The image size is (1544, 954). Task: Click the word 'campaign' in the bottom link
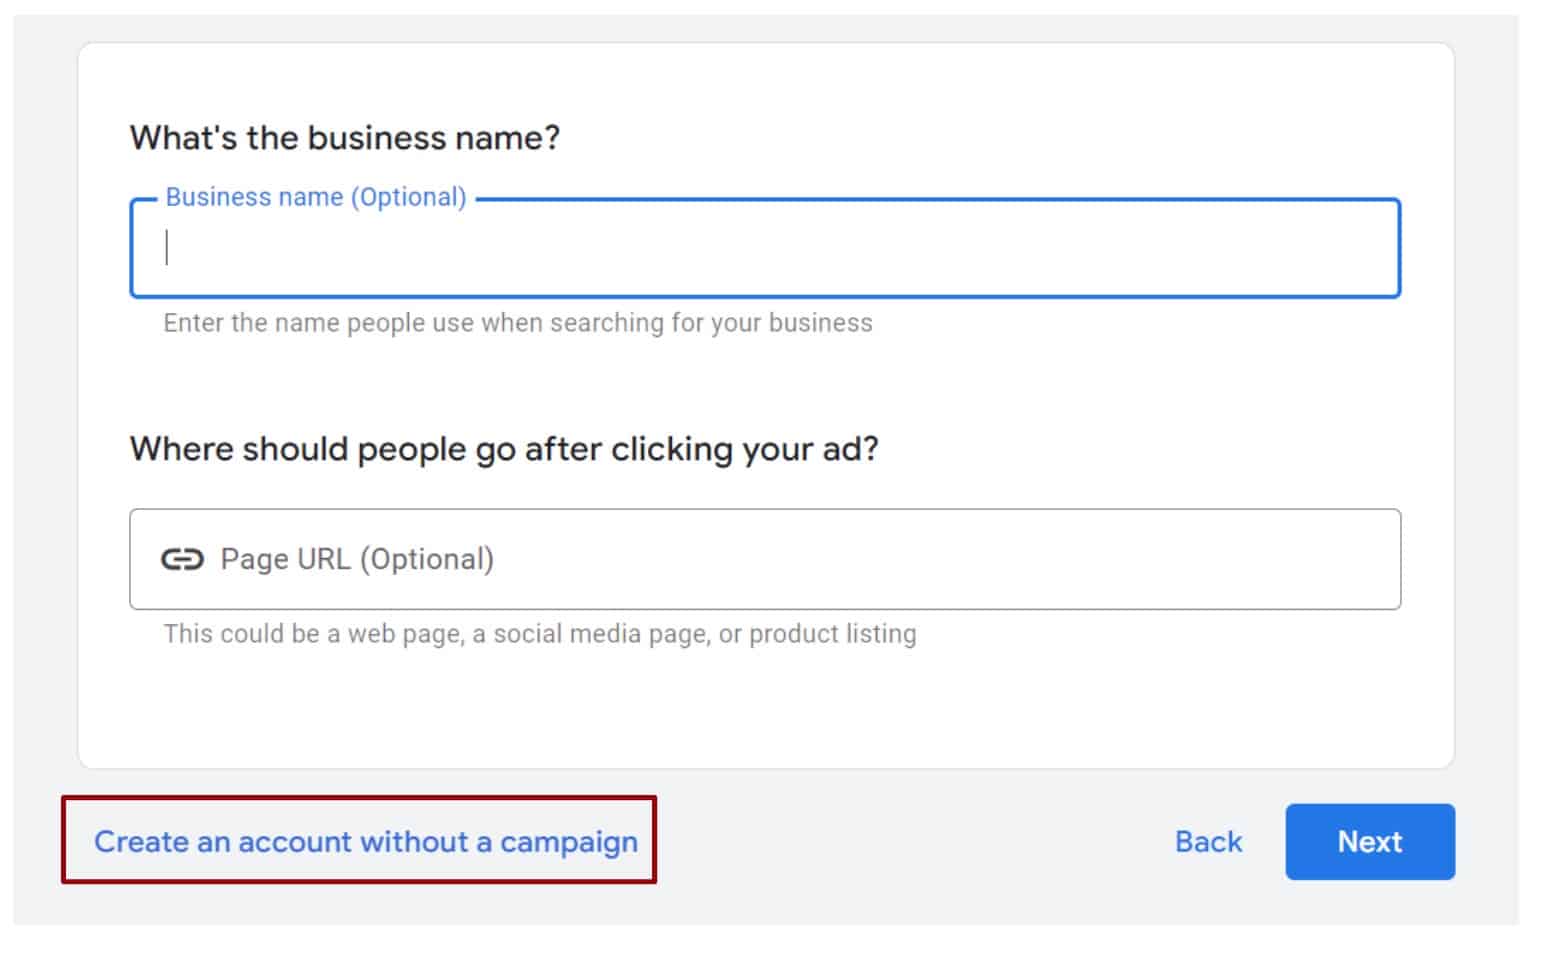click(568, 842)
